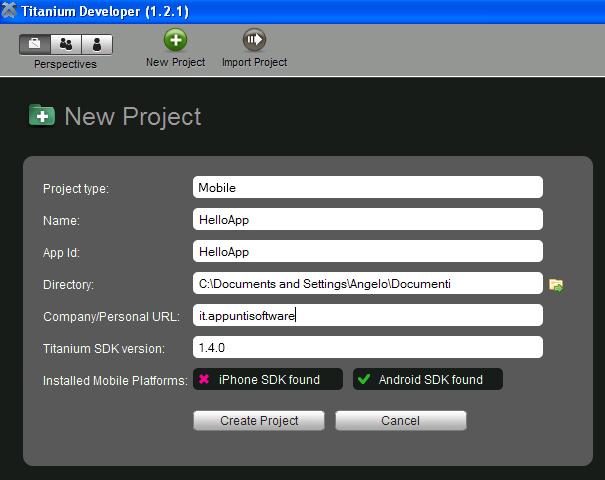Viewport: 605px width, 480px height.
Task: Click the New Project page heading
Action: click(x=133, y=116)
